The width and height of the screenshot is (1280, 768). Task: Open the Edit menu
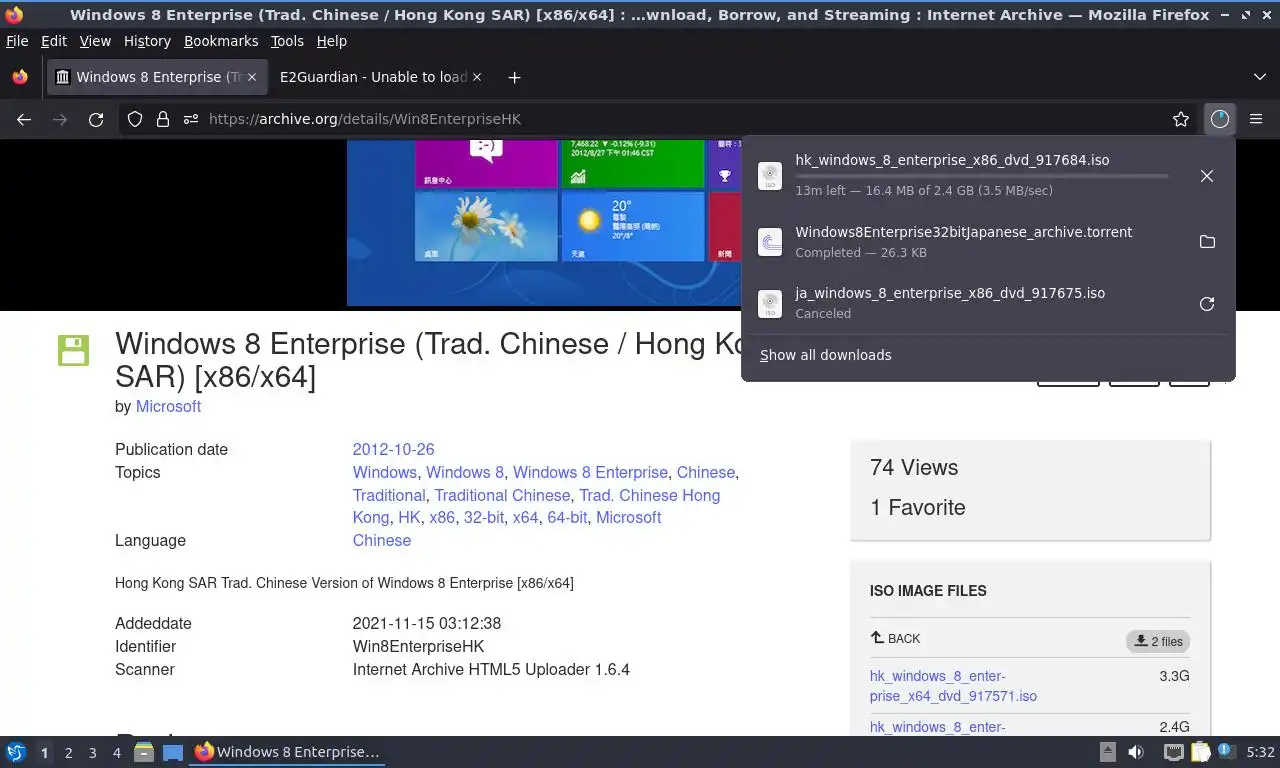click(x=54, y=41)
